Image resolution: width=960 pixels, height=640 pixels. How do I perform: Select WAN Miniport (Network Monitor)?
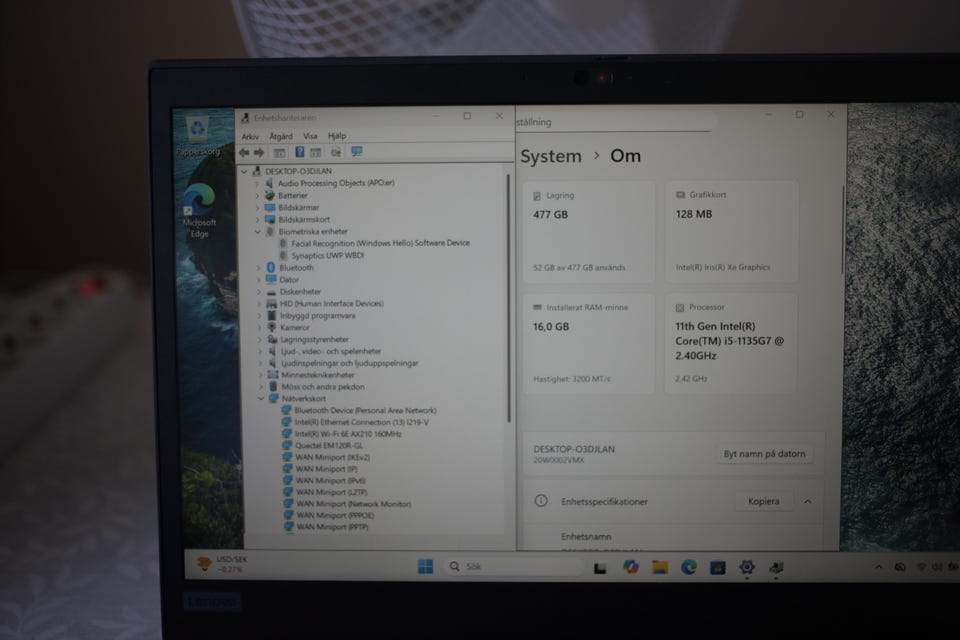(x=353, y=504)
